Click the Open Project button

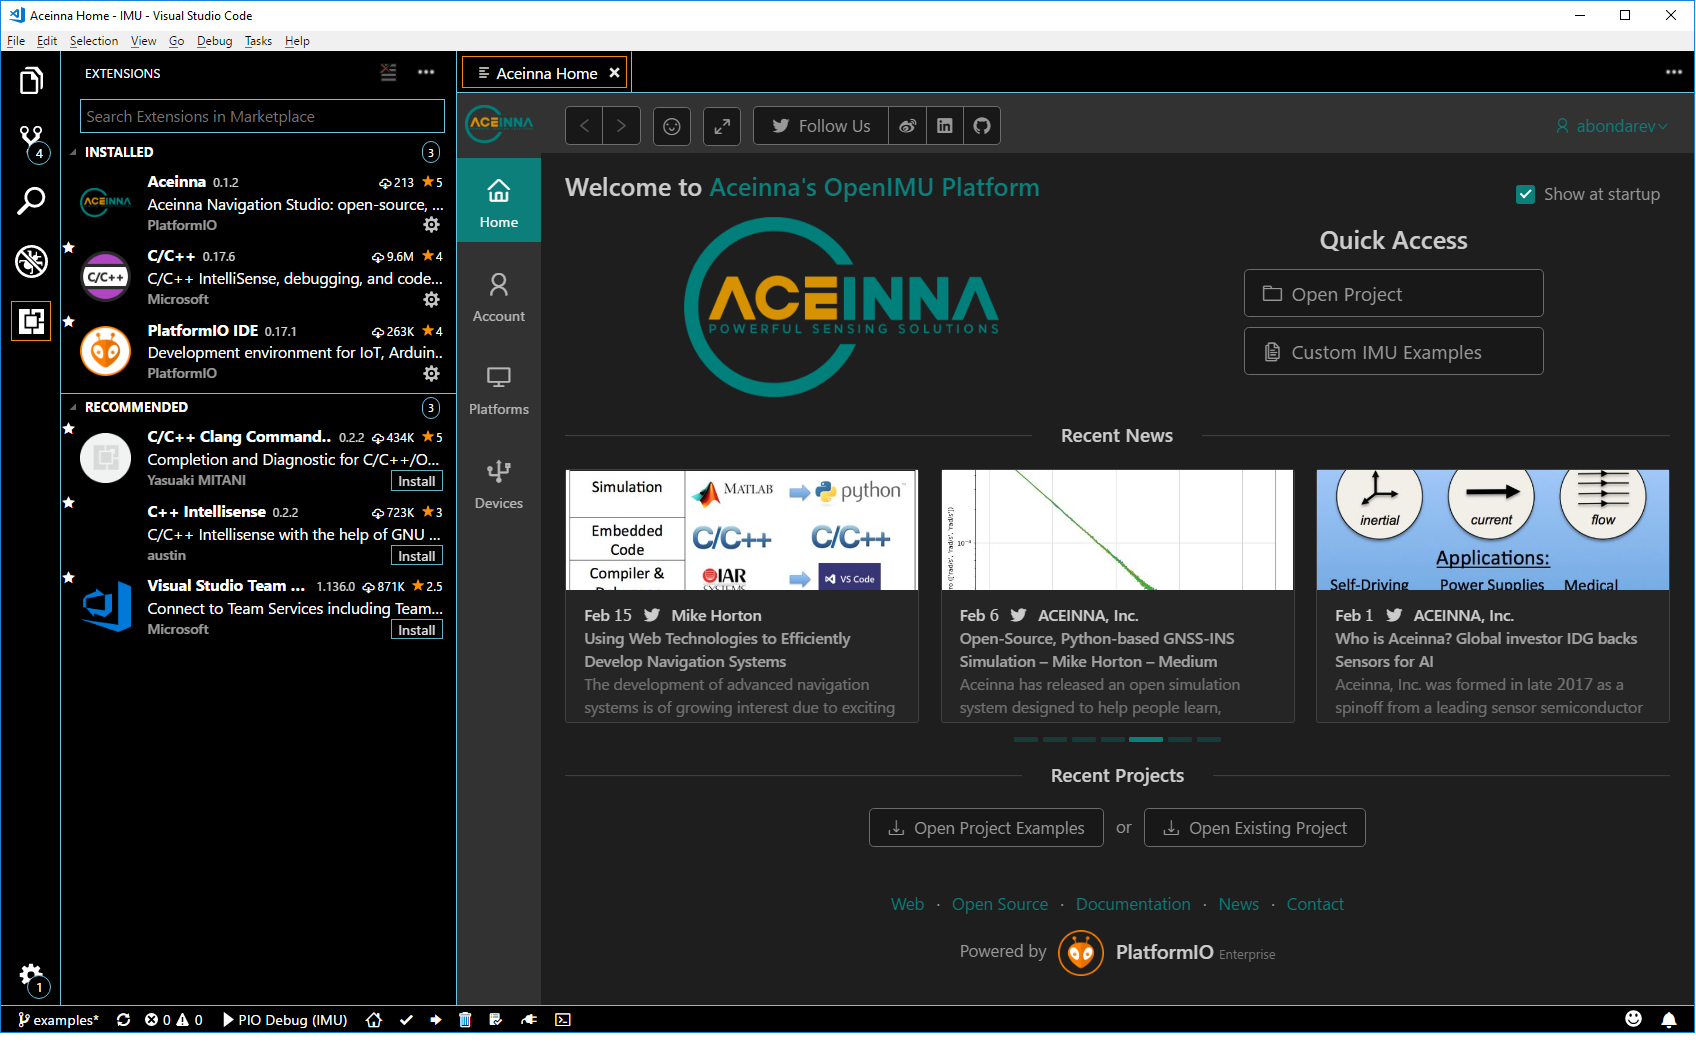point(1393,294)
